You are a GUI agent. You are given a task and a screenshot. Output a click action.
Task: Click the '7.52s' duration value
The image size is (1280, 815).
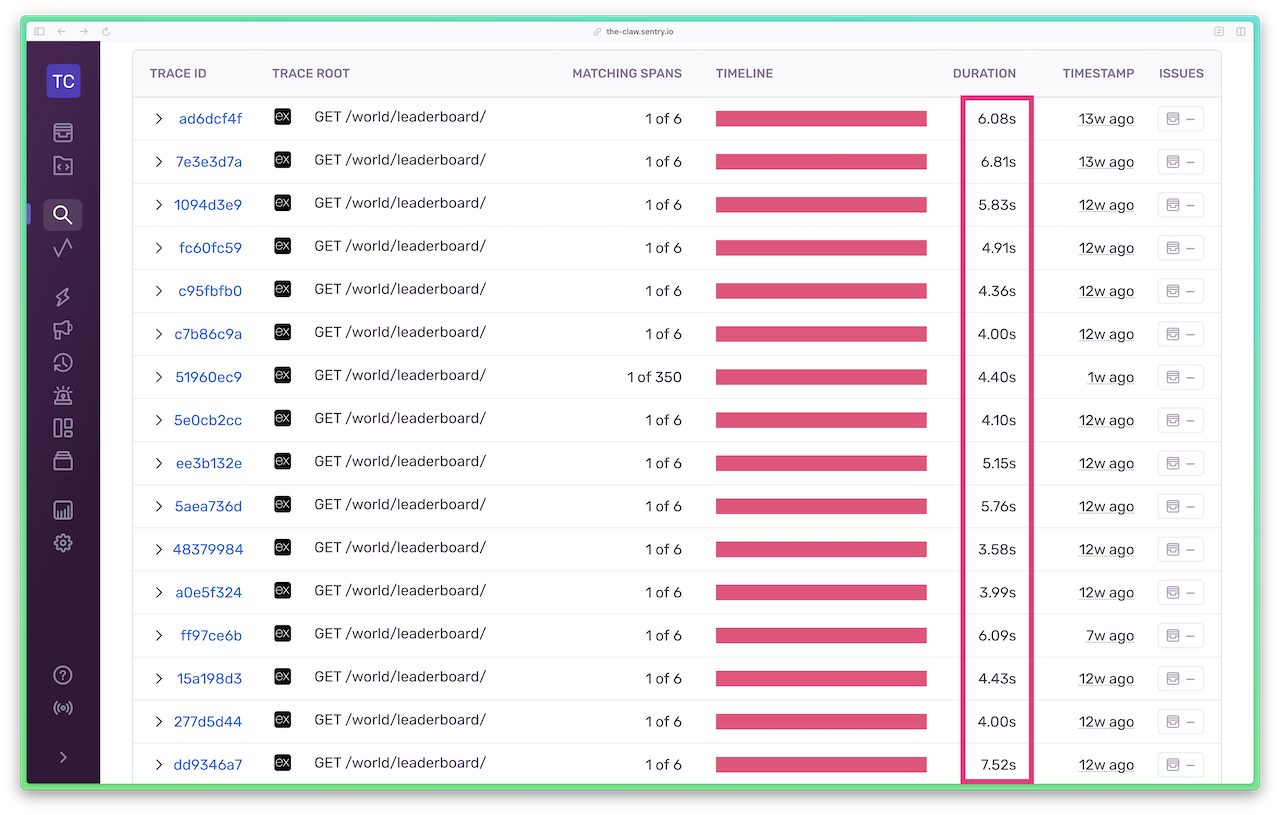[x=998, y=765]
